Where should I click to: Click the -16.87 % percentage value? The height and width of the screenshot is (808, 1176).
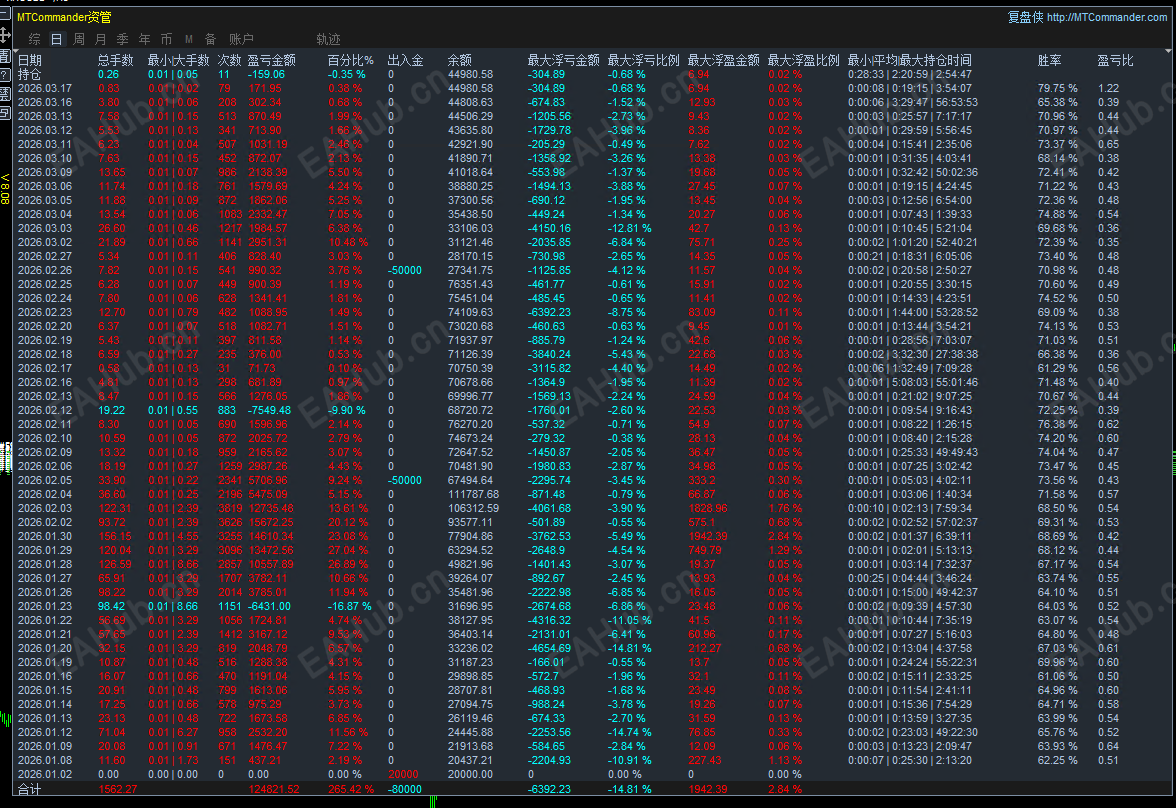350,606
